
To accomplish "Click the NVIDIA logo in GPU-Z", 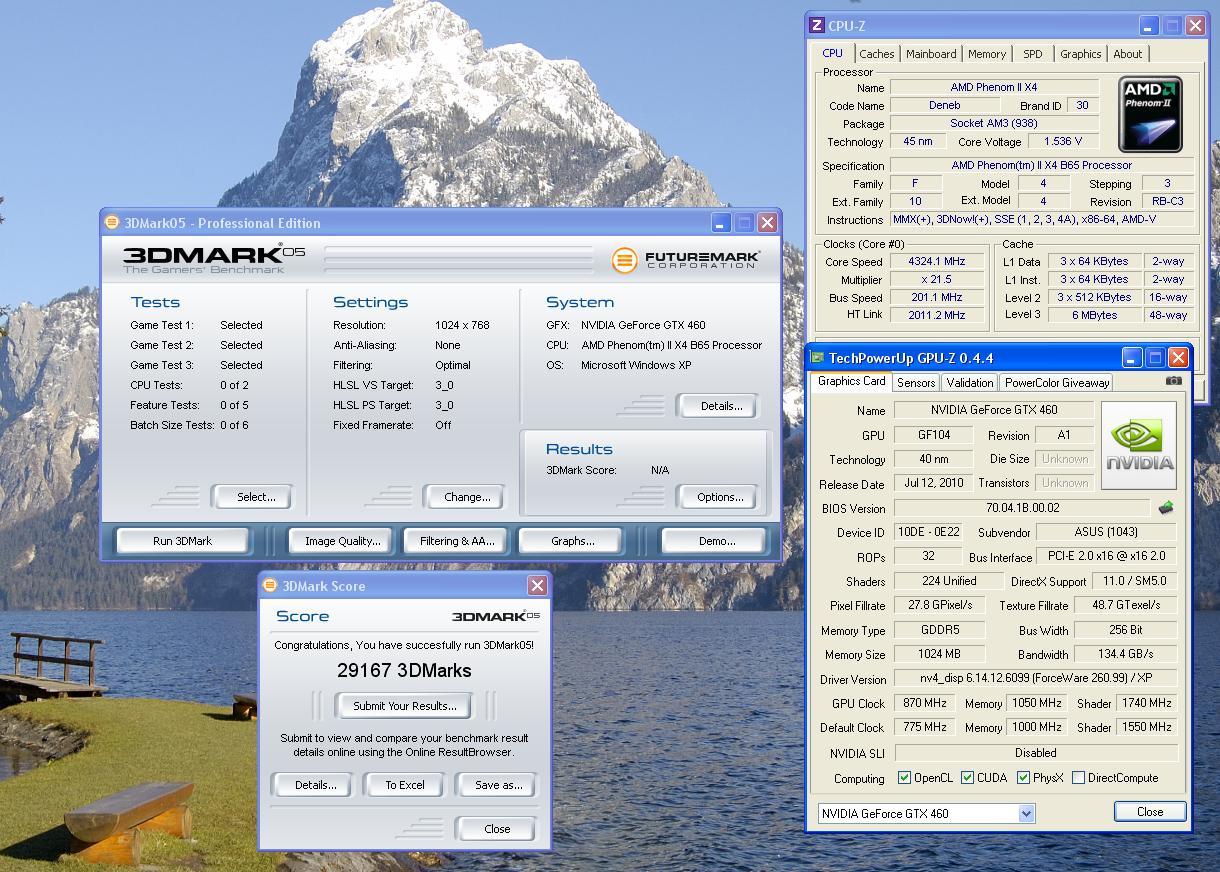I will pos(1139,447).
